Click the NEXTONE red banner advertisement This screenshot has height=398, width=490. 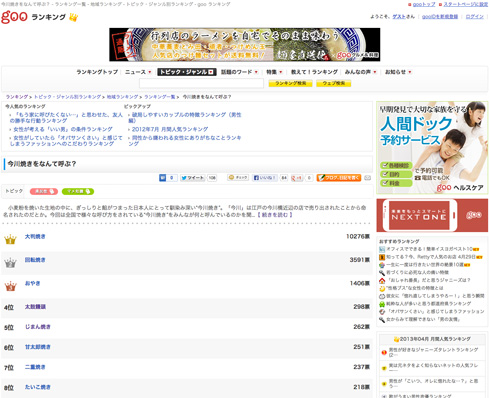[x=432, y=215]
